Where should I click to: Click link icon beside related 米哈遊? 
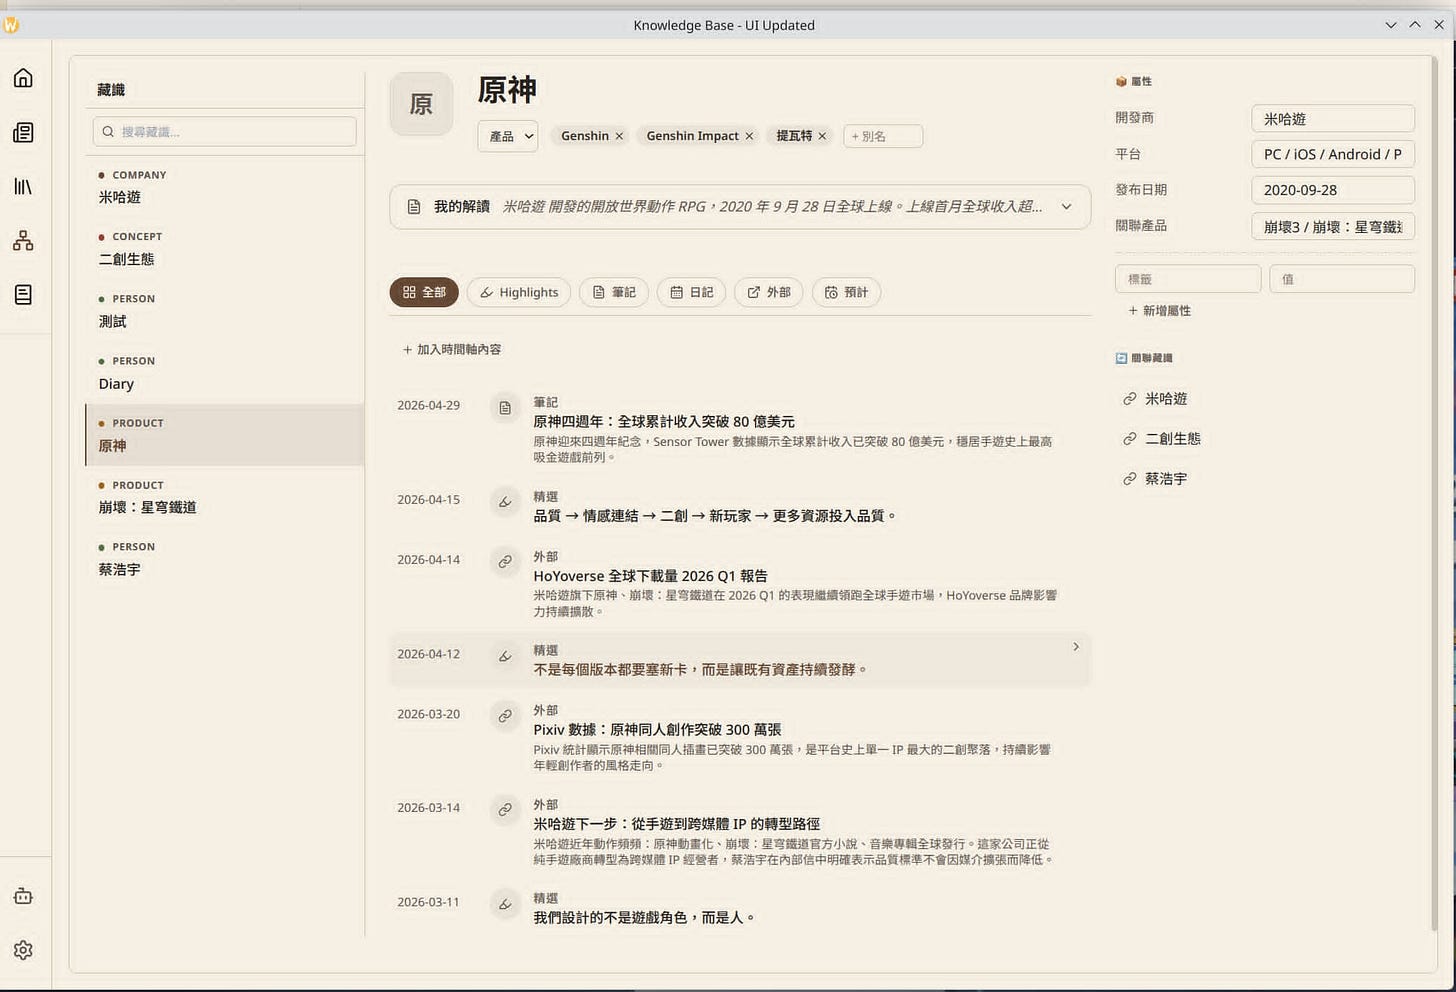1129,399
